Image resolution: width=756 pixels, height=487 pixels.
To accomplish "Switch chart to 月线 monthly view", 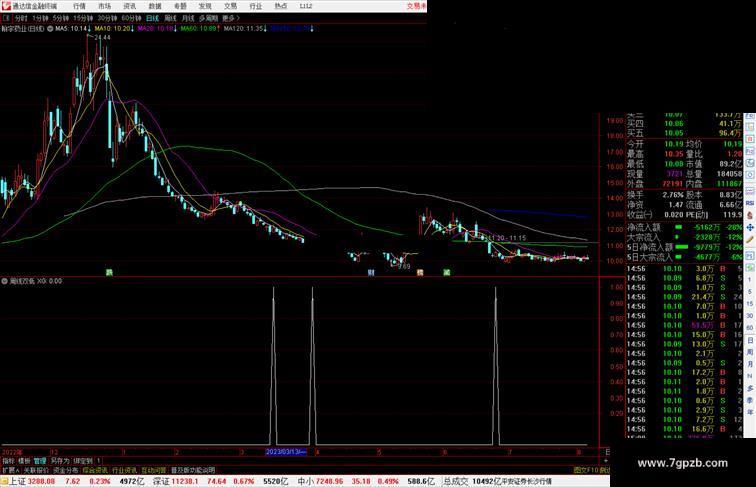I will [x=188, y=18].
